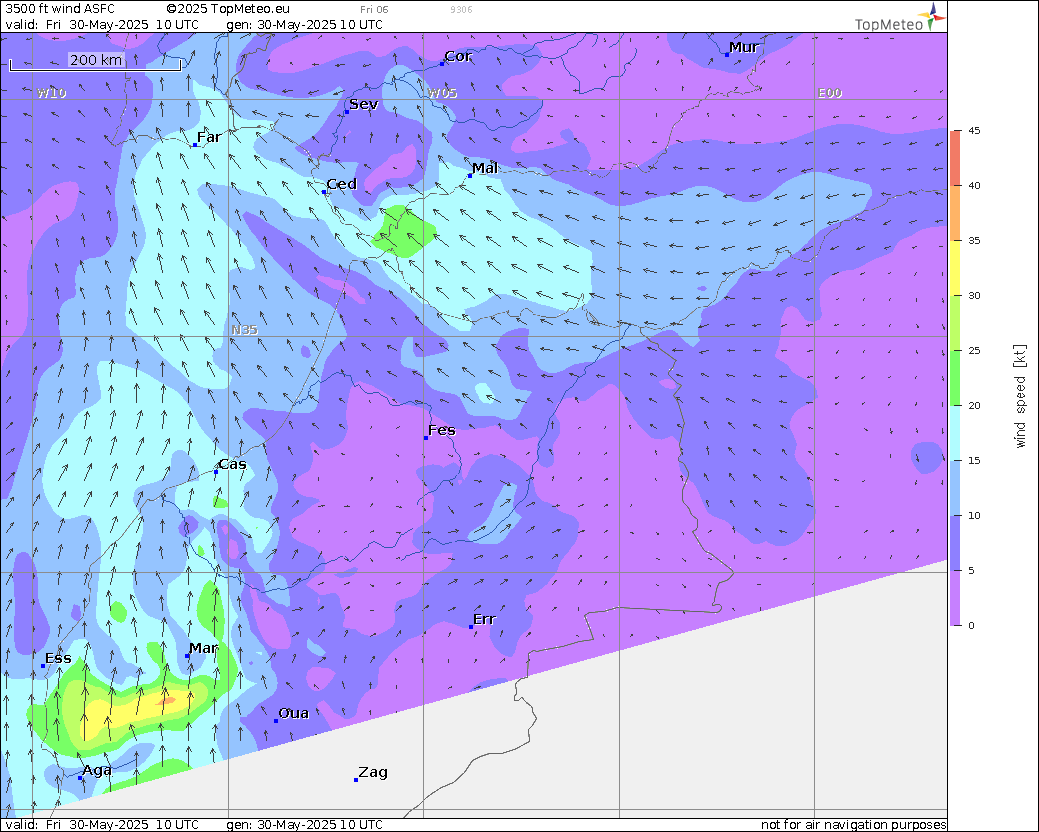The height and width of the screenshot is (832, 1039).
Task: Click the bottom gen: 30-May-2025 10 UTC text
Action: click(305, 825)
